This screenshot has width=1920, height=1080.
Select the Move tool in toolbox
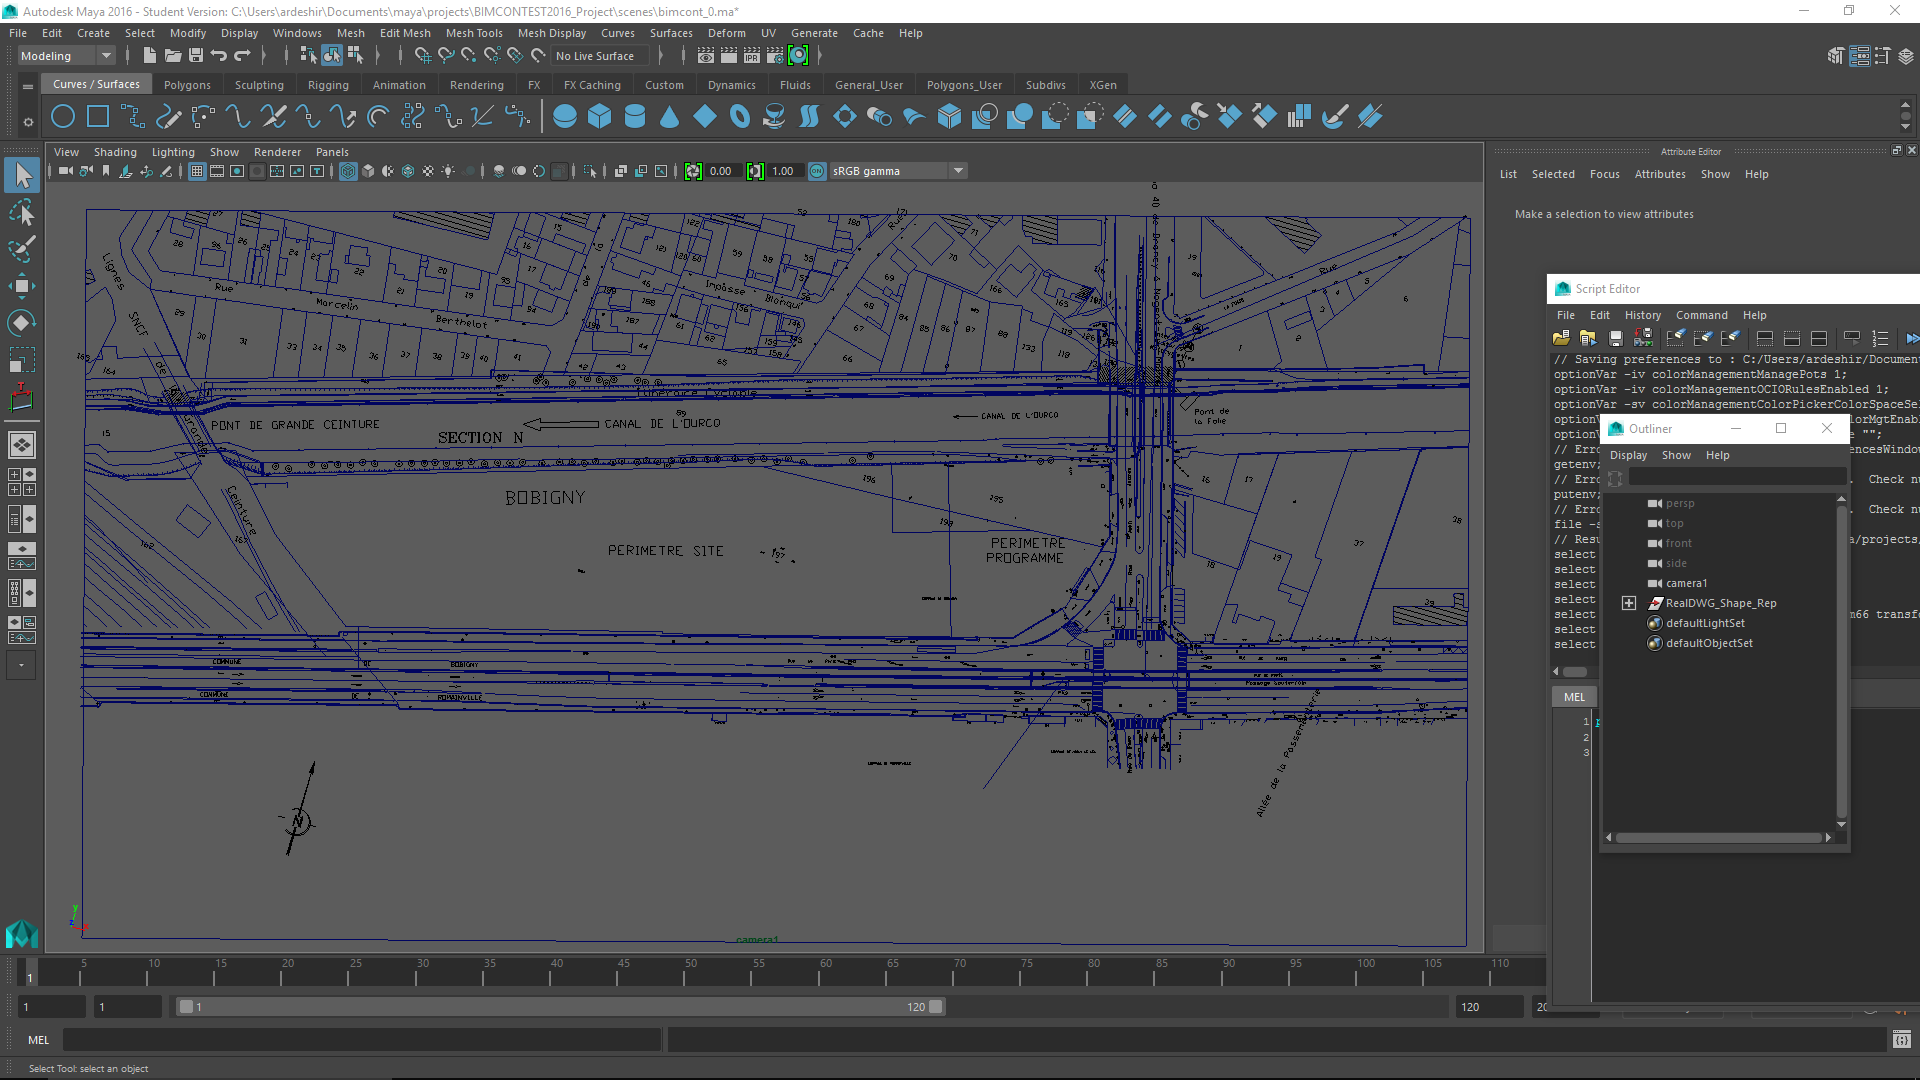21,286
